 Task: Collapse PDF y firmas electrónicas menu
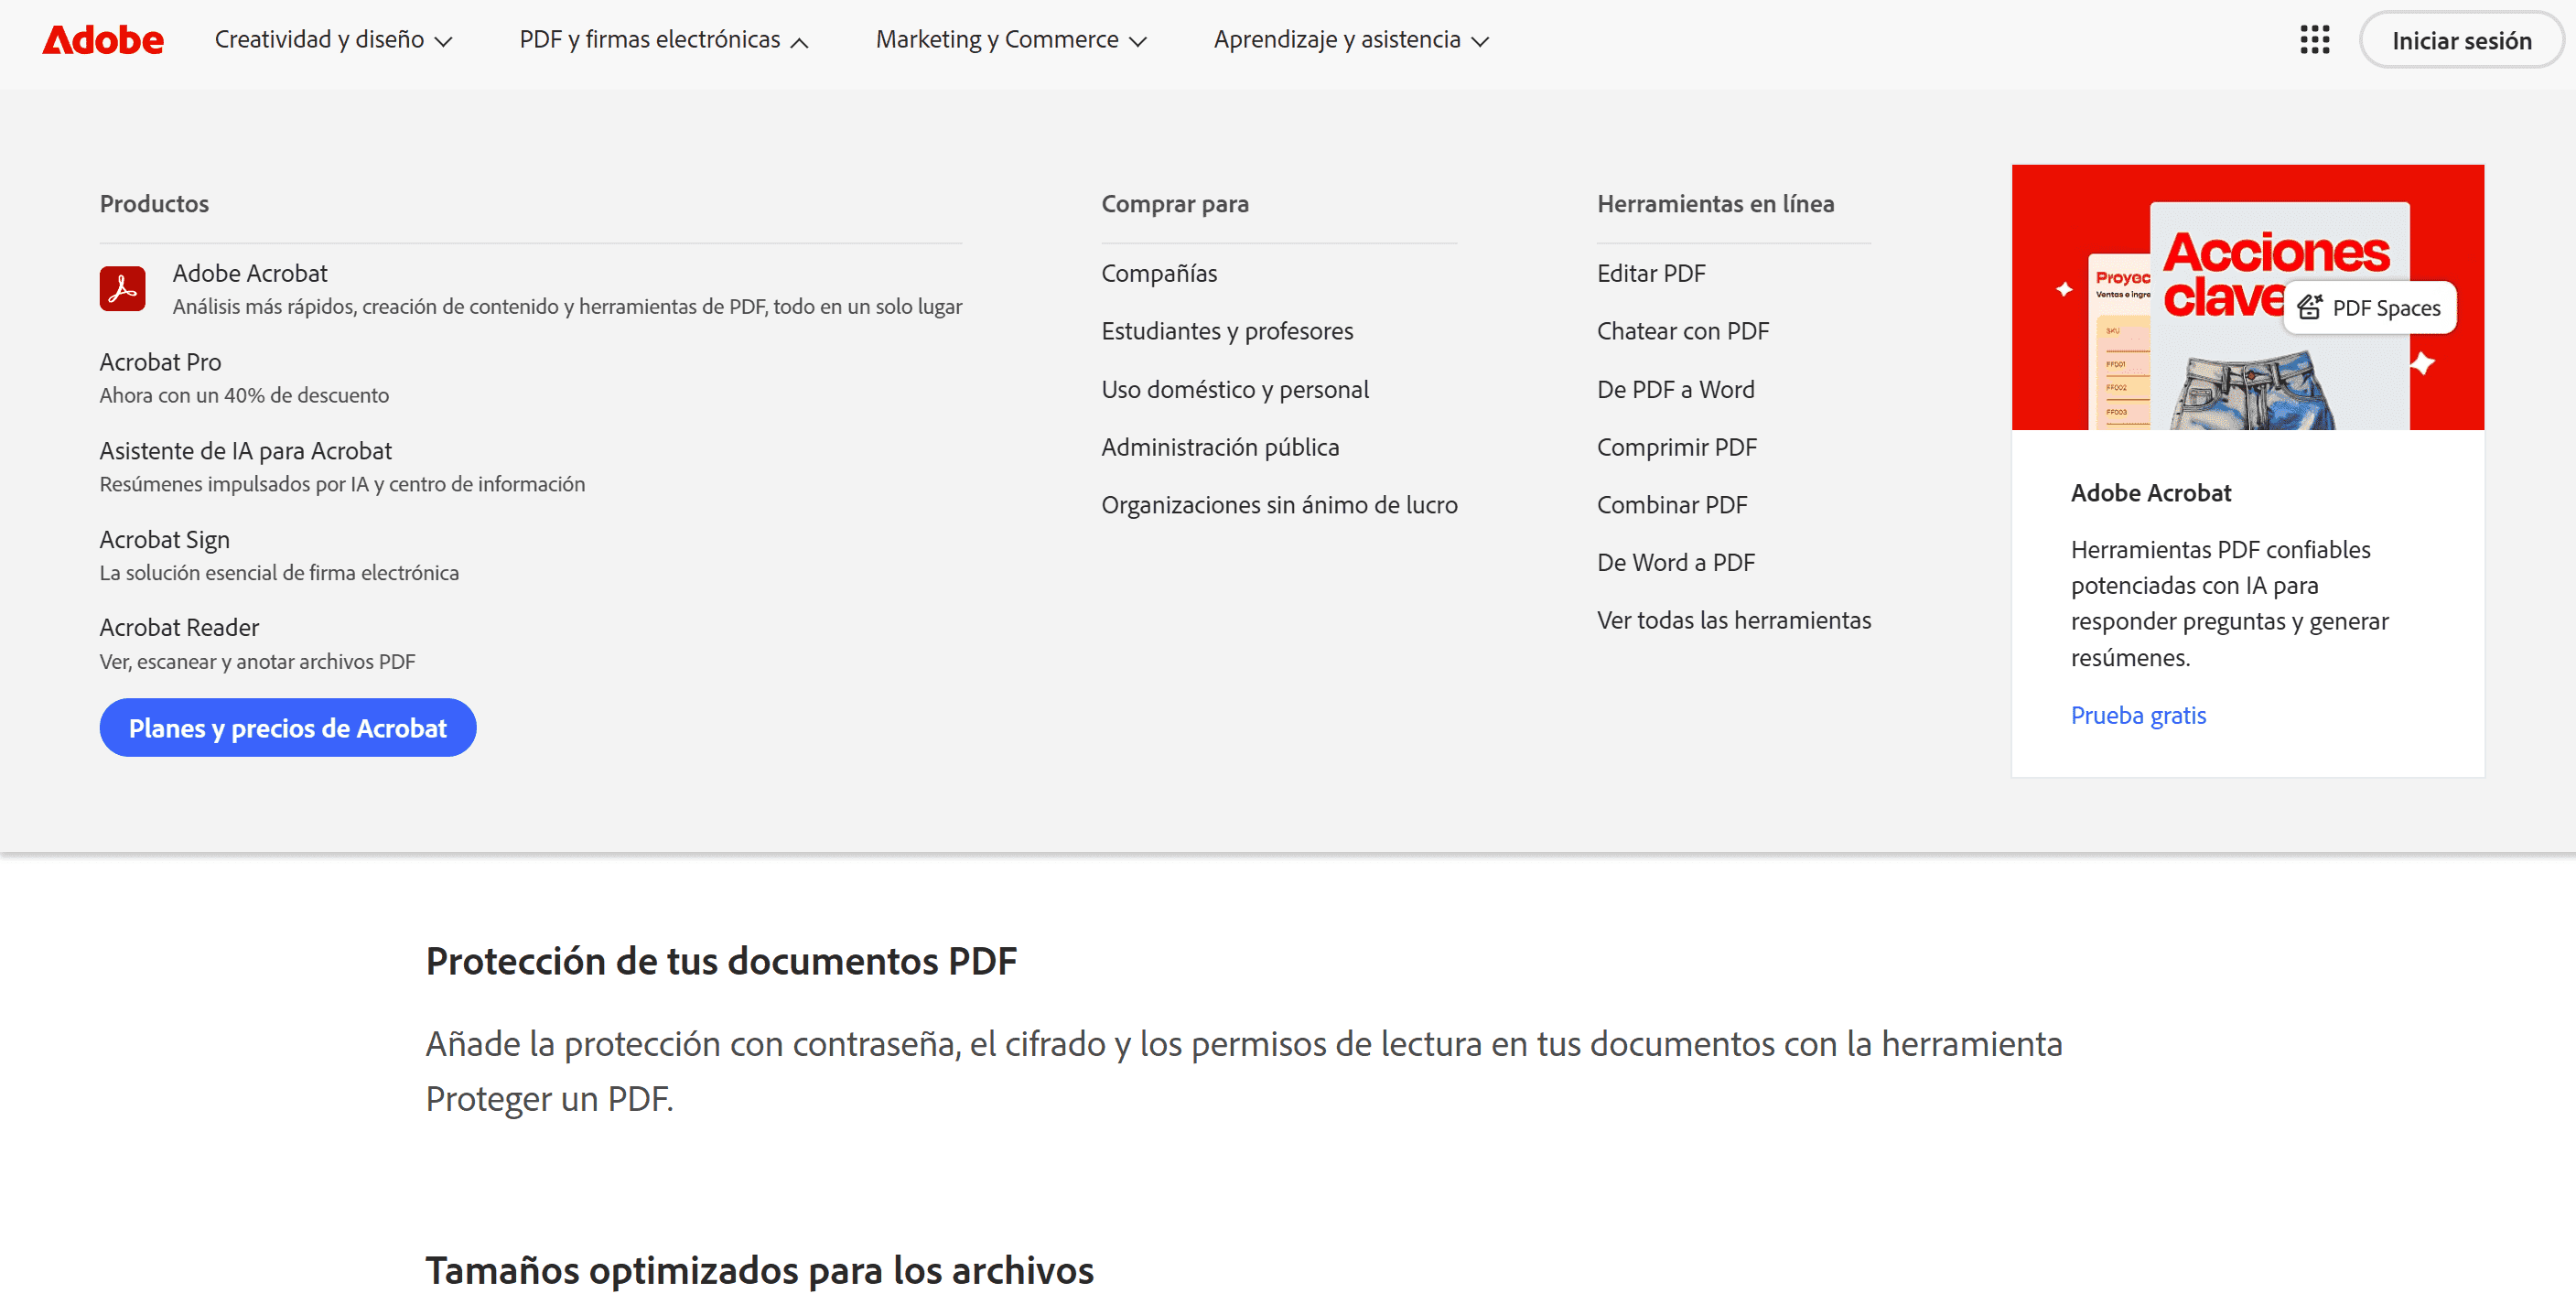(x=663, y=40)
